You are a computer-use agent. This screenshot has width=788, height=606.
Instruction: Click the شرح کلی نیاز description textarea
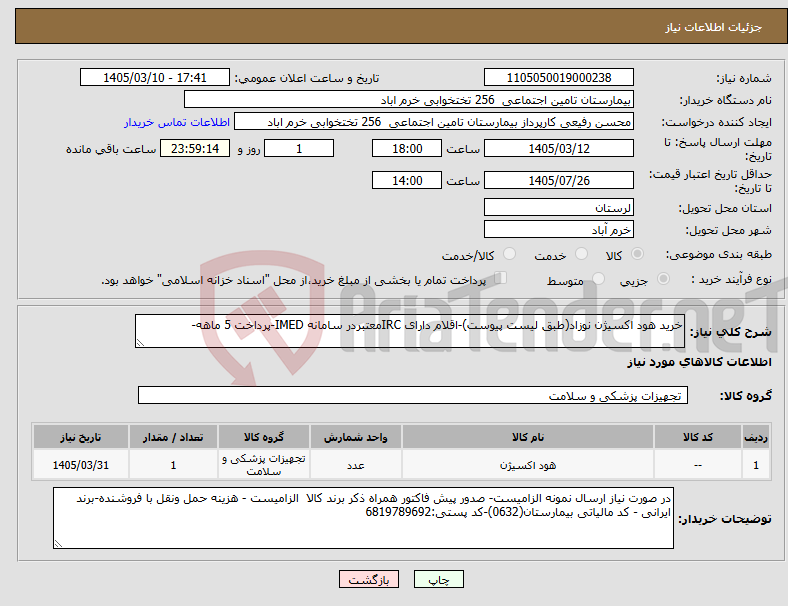point(410,331)
